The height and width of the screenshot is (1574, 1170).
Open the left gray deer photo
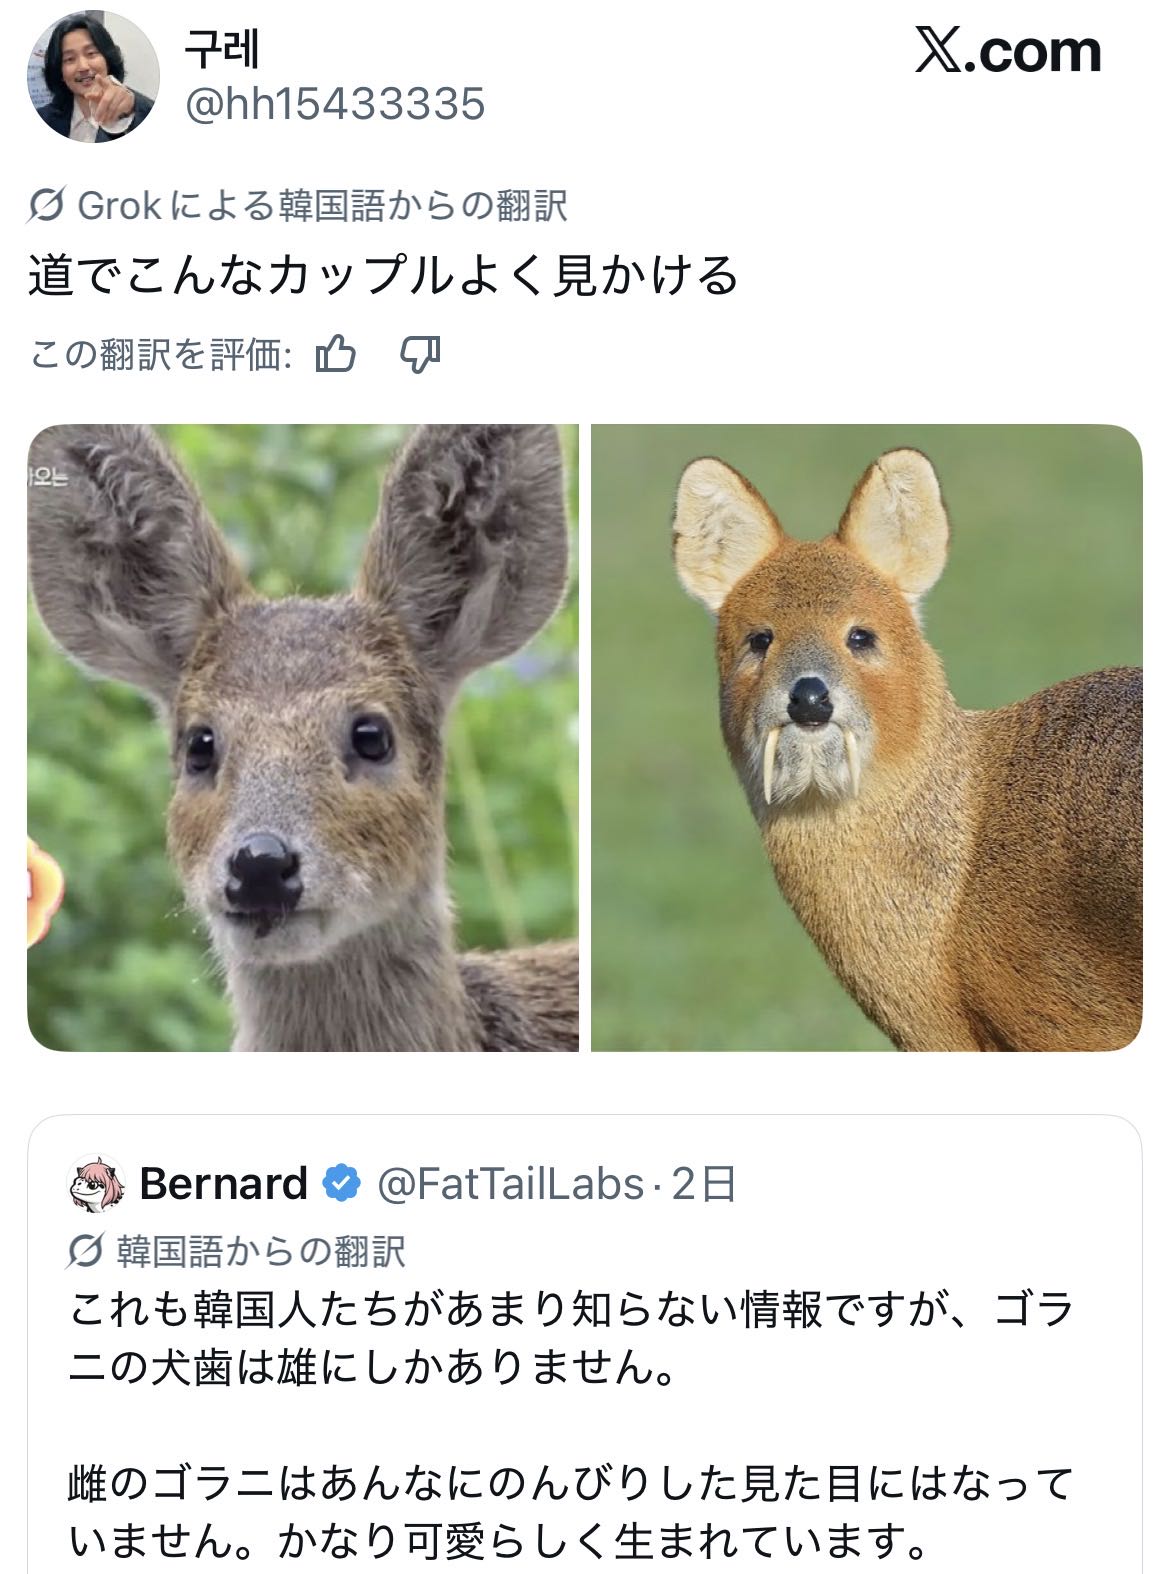tap(302, 737)
